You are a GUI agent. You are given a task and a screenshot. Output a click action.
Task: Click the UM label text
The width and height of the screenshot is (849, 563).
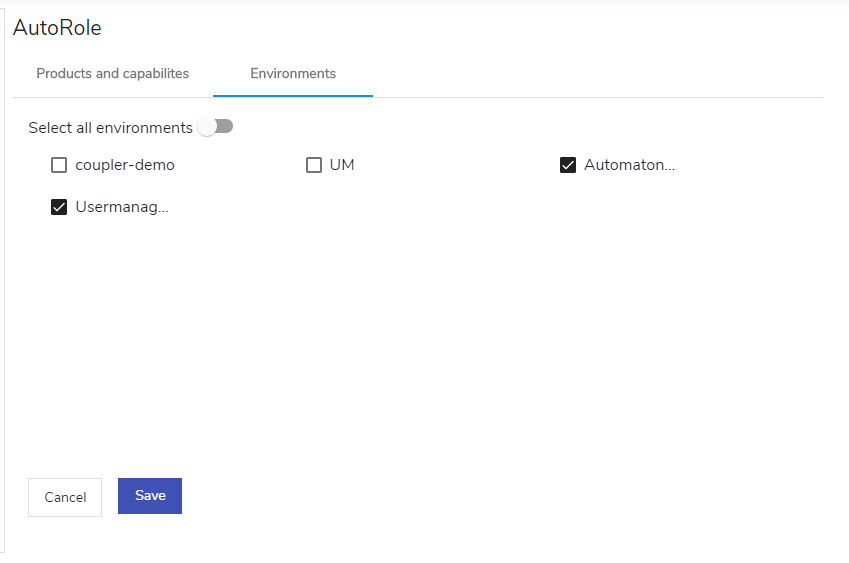(342, 165)
